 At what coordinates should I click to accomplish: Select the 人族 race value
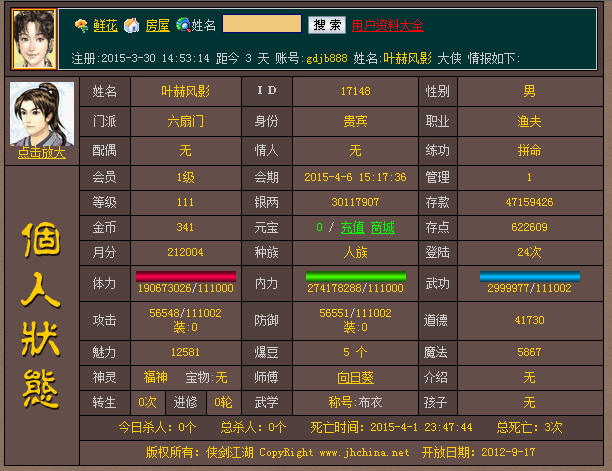[x=356, y=252]
